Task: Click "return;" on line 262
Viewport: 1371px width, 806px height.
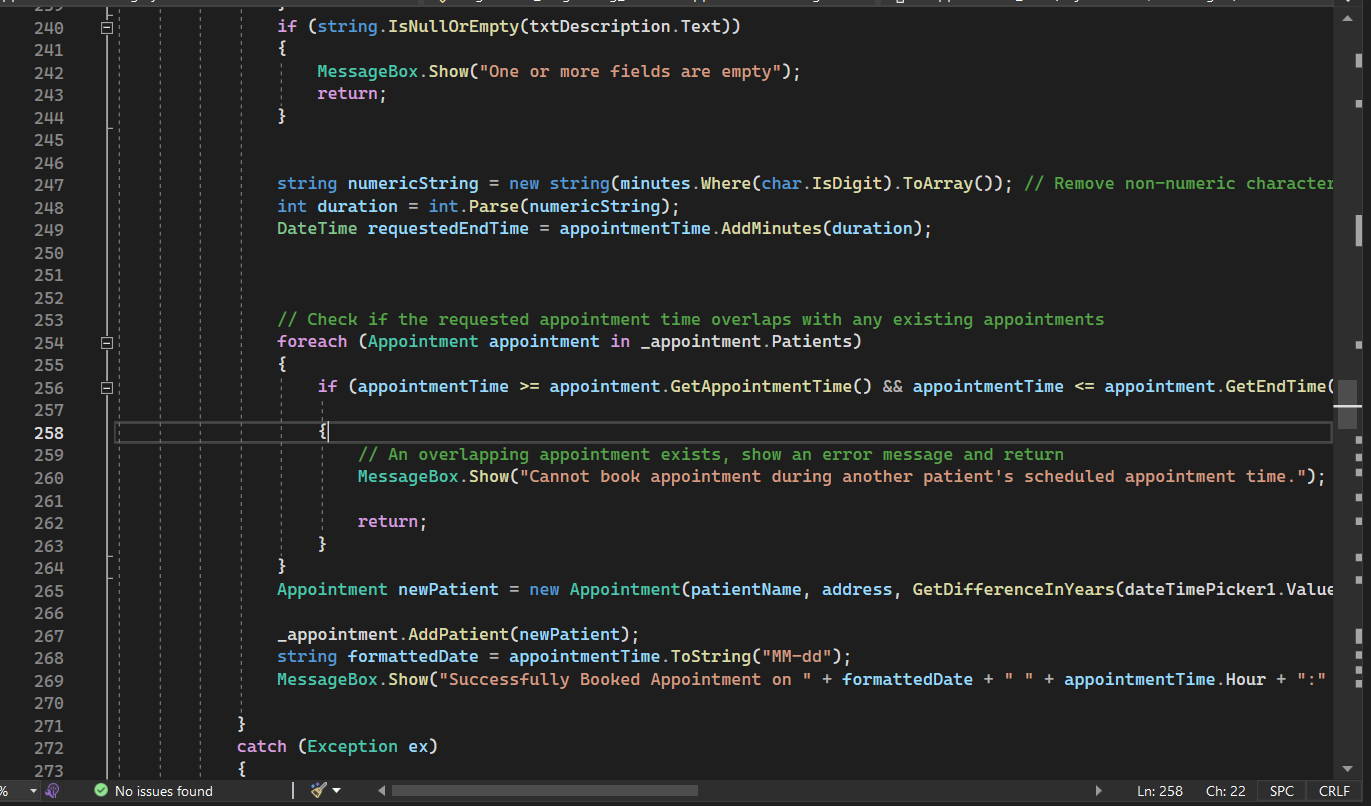Action: [x=392, y=521]
